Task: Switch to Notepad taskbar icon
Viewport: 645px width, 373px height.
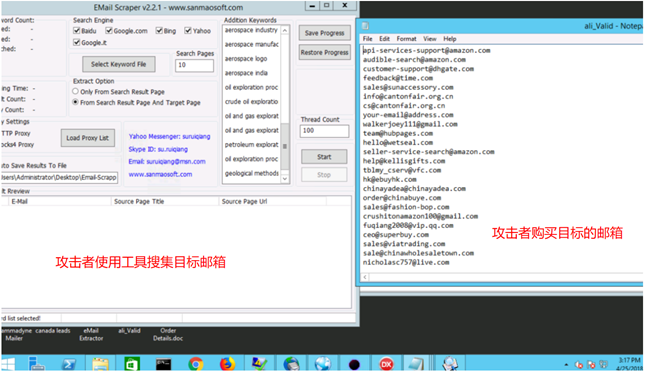Action: [415, 364]
